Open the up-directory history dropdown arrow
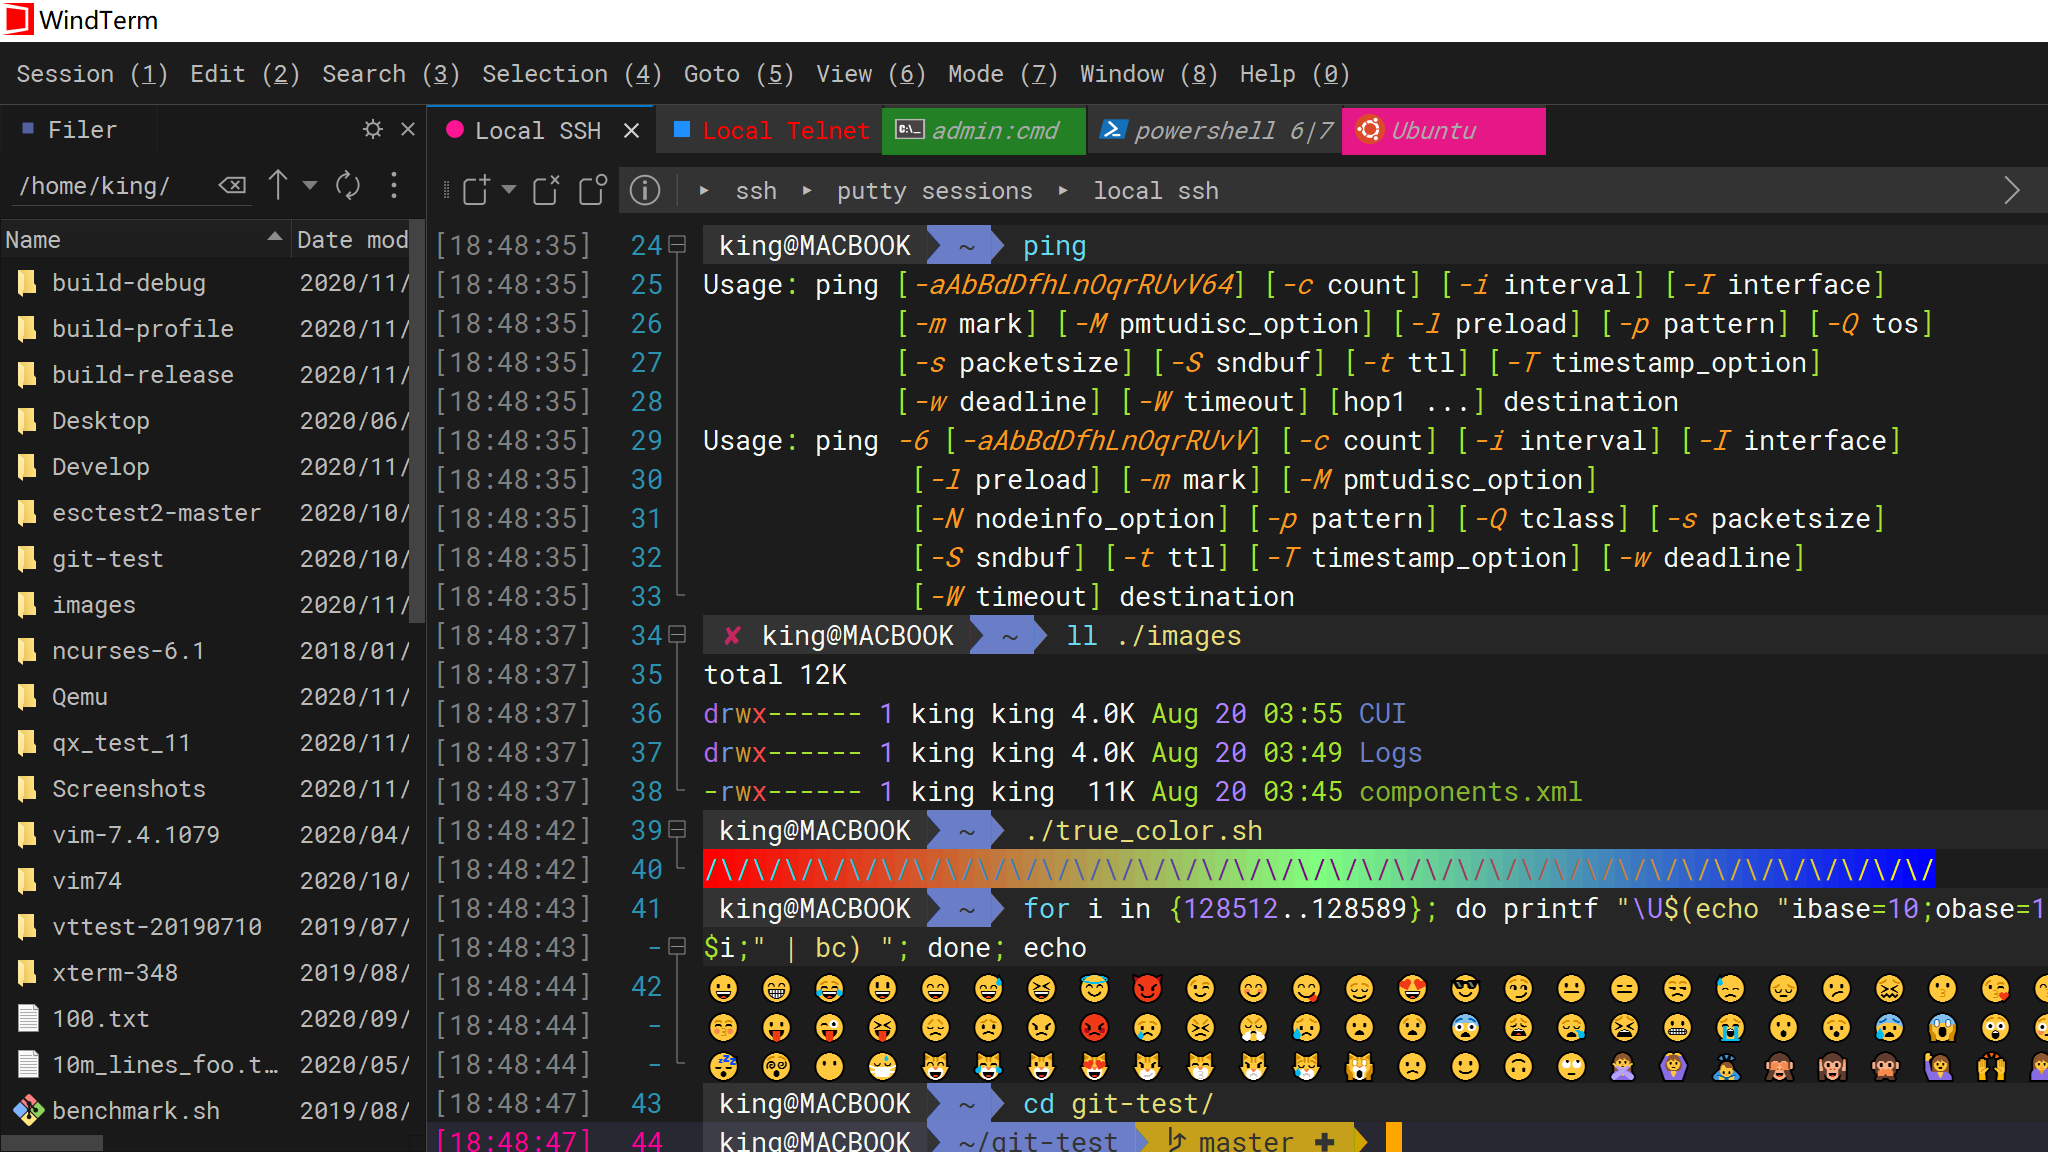This screenshot has height=1152, width=2048. pos(310,186)
